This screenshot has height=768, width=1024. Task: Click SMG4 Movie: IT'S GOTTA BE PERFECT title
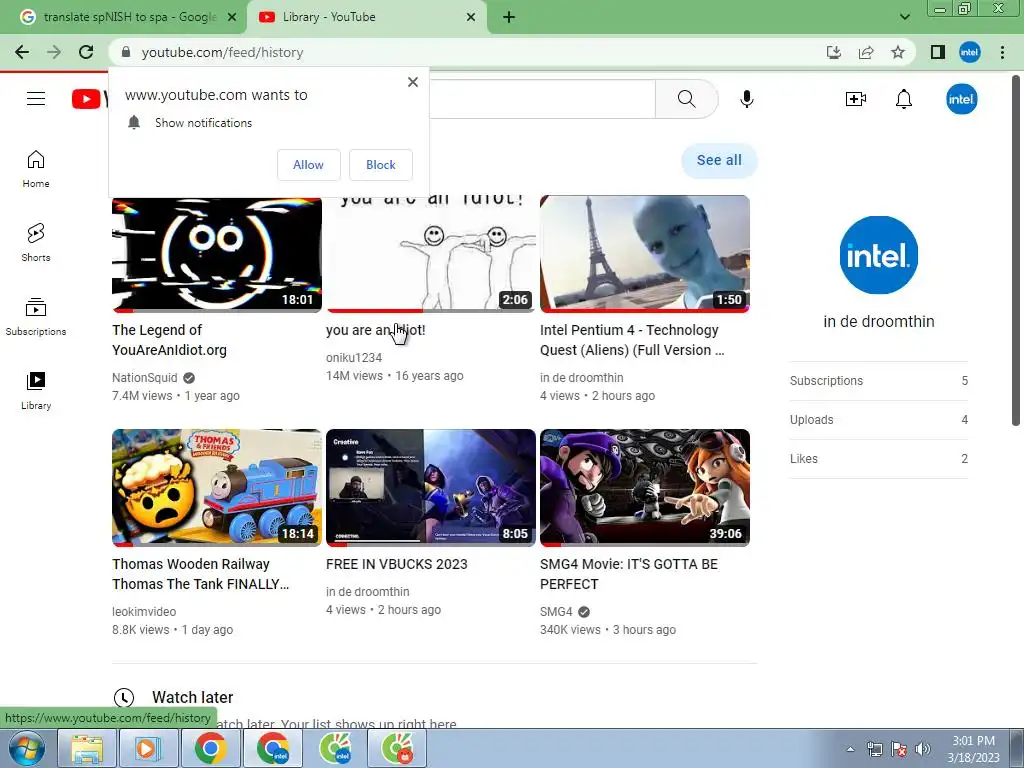pyautogui.click(x=629, y=573)
